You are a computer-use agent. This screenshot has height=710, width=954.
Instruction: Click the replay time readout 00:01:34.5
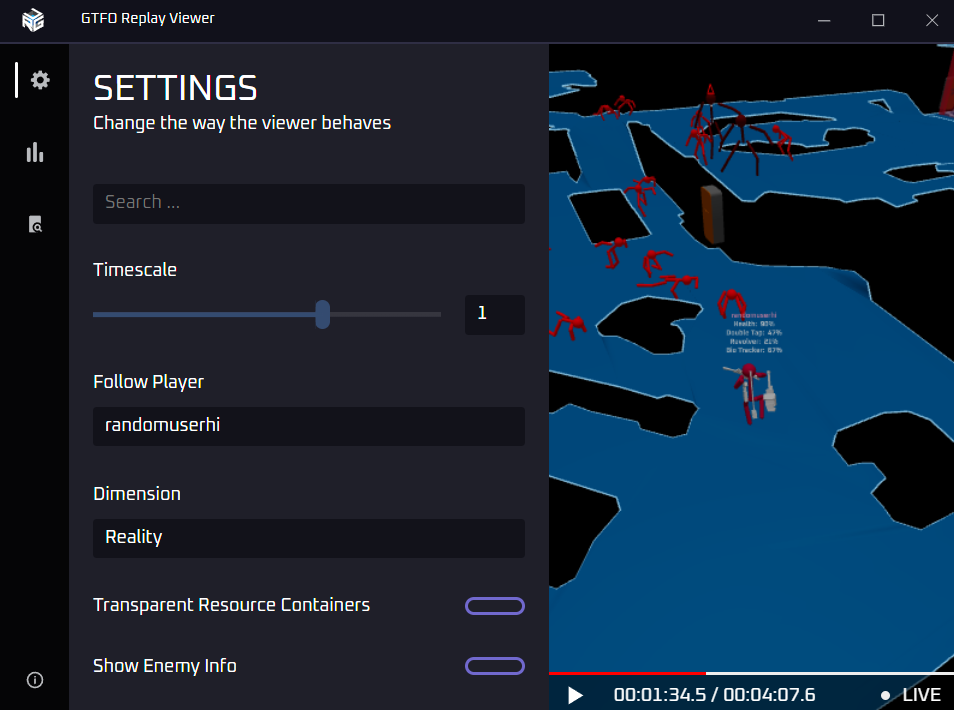pyautogui.click(x=660, y=695)
